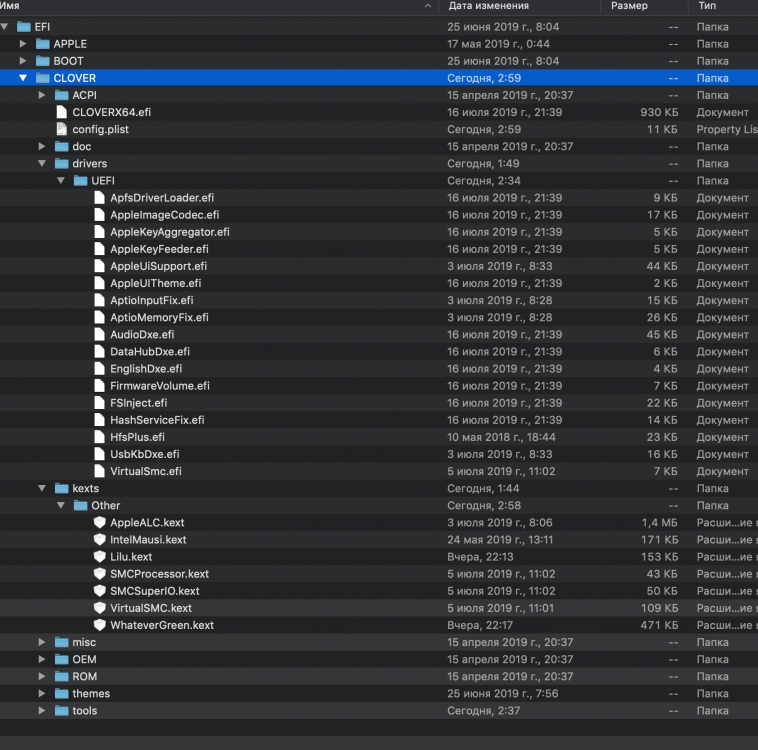Select the AppleKeyAggregator.efi file name
Viewport: 758px width, 750px height.
point(170,232)
